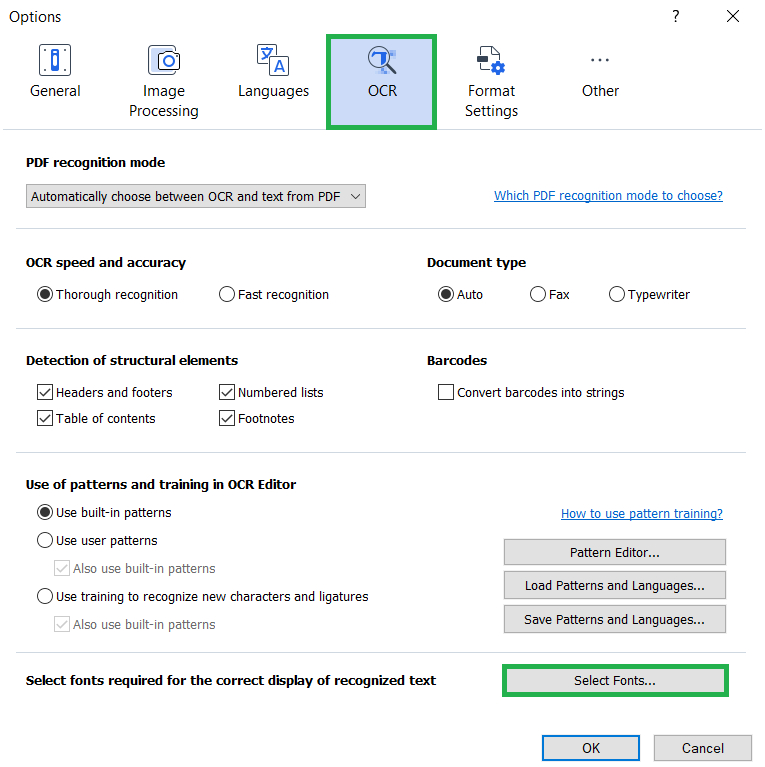The image size is (765, 767).
Task: Expand the PDF recognition mode dropdown
Action: point(196,196)
